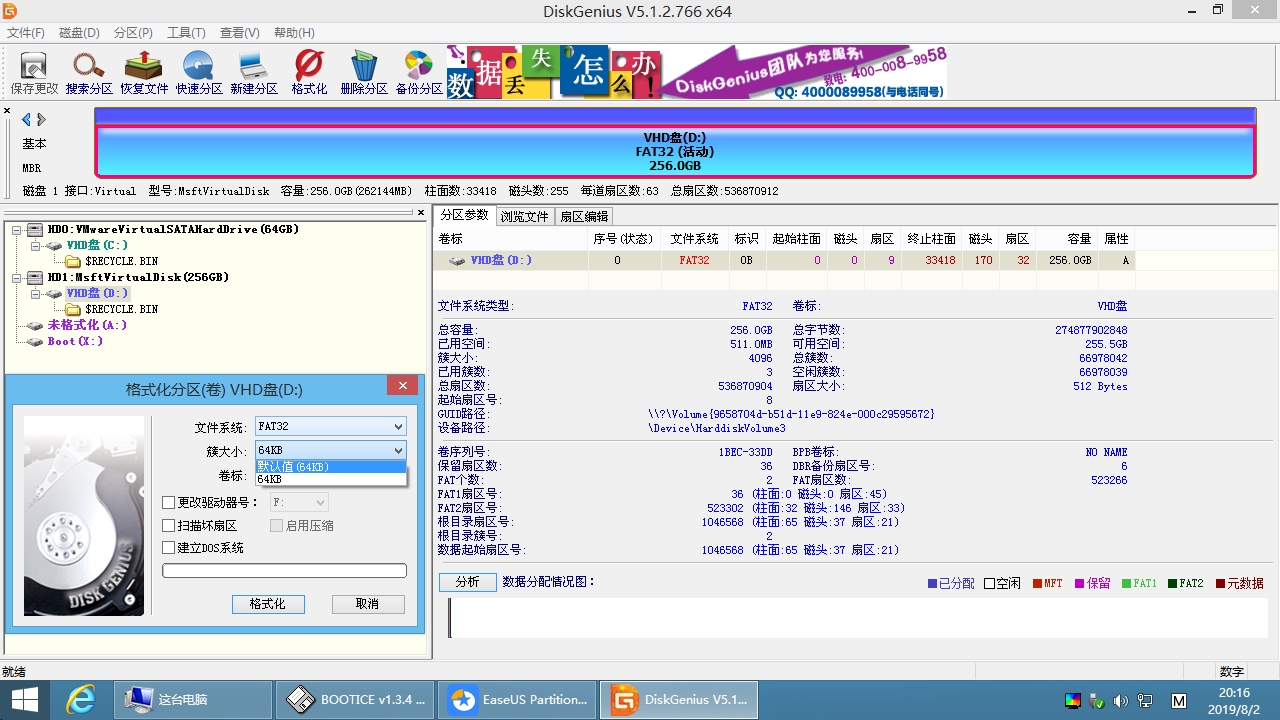Go to the previous disk with the left arrow
The width and height of the screenshot is (1280, 720).
pos(26,119)
